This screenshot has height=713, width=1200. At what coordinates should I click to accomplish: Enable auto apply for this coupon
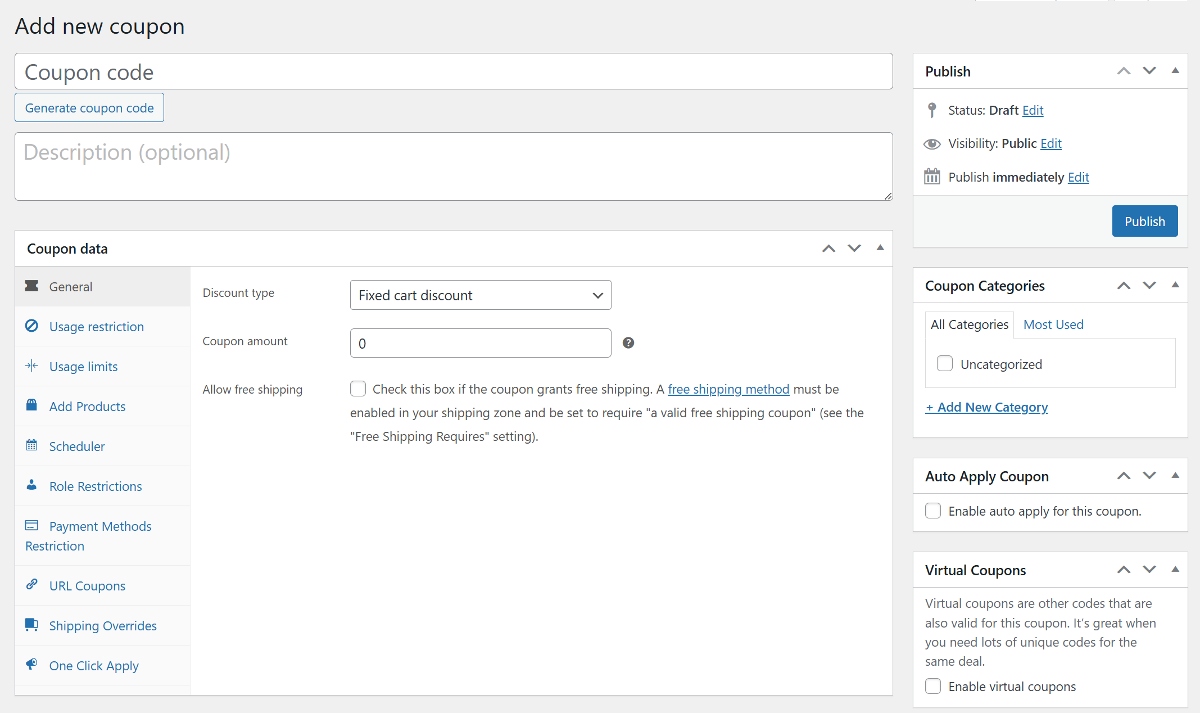[x=933, y=511]
